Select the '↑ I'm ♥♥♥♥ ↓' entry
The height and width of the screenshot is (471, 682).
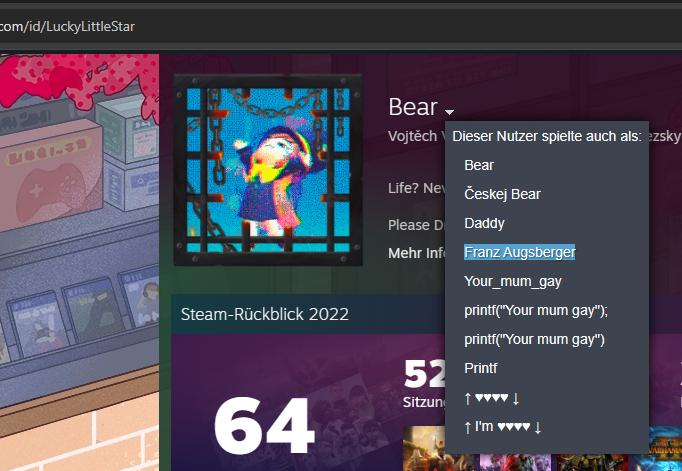coord(503,427)
